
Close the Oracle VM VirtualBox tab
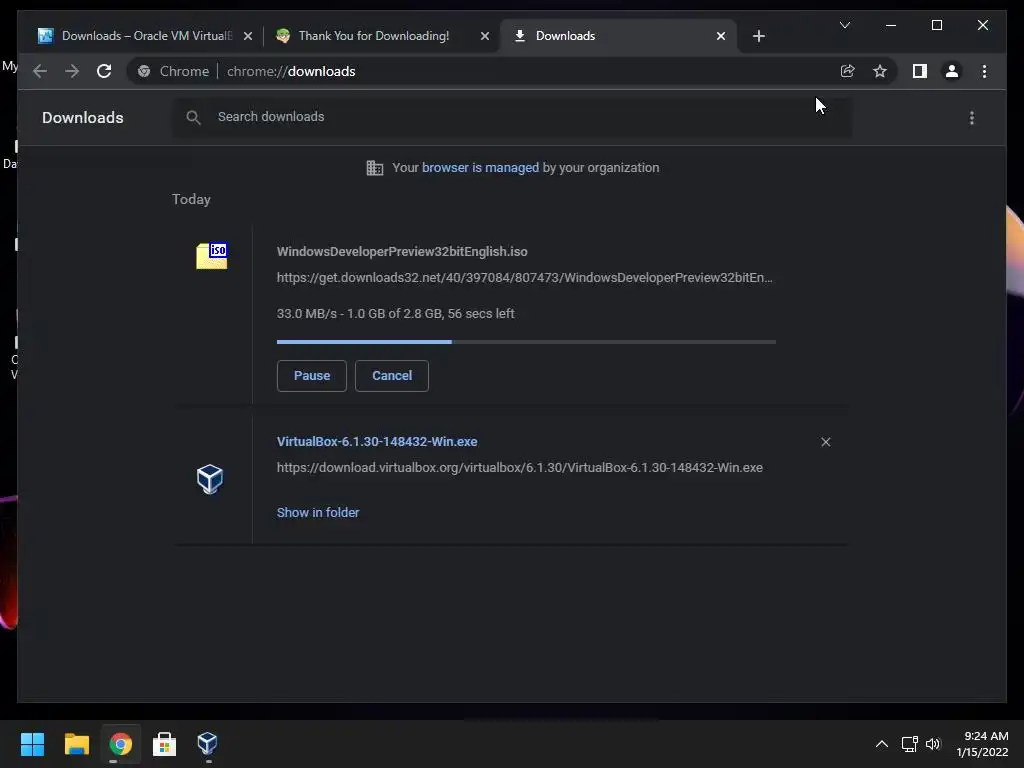[x=248, y=36]
